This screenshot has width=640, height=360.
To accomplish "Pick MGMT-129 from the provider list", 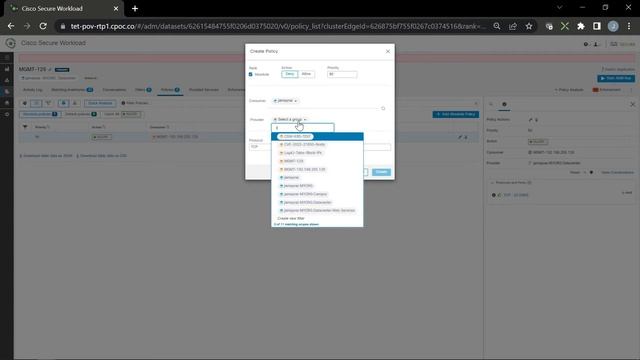I will click(291, 161).
